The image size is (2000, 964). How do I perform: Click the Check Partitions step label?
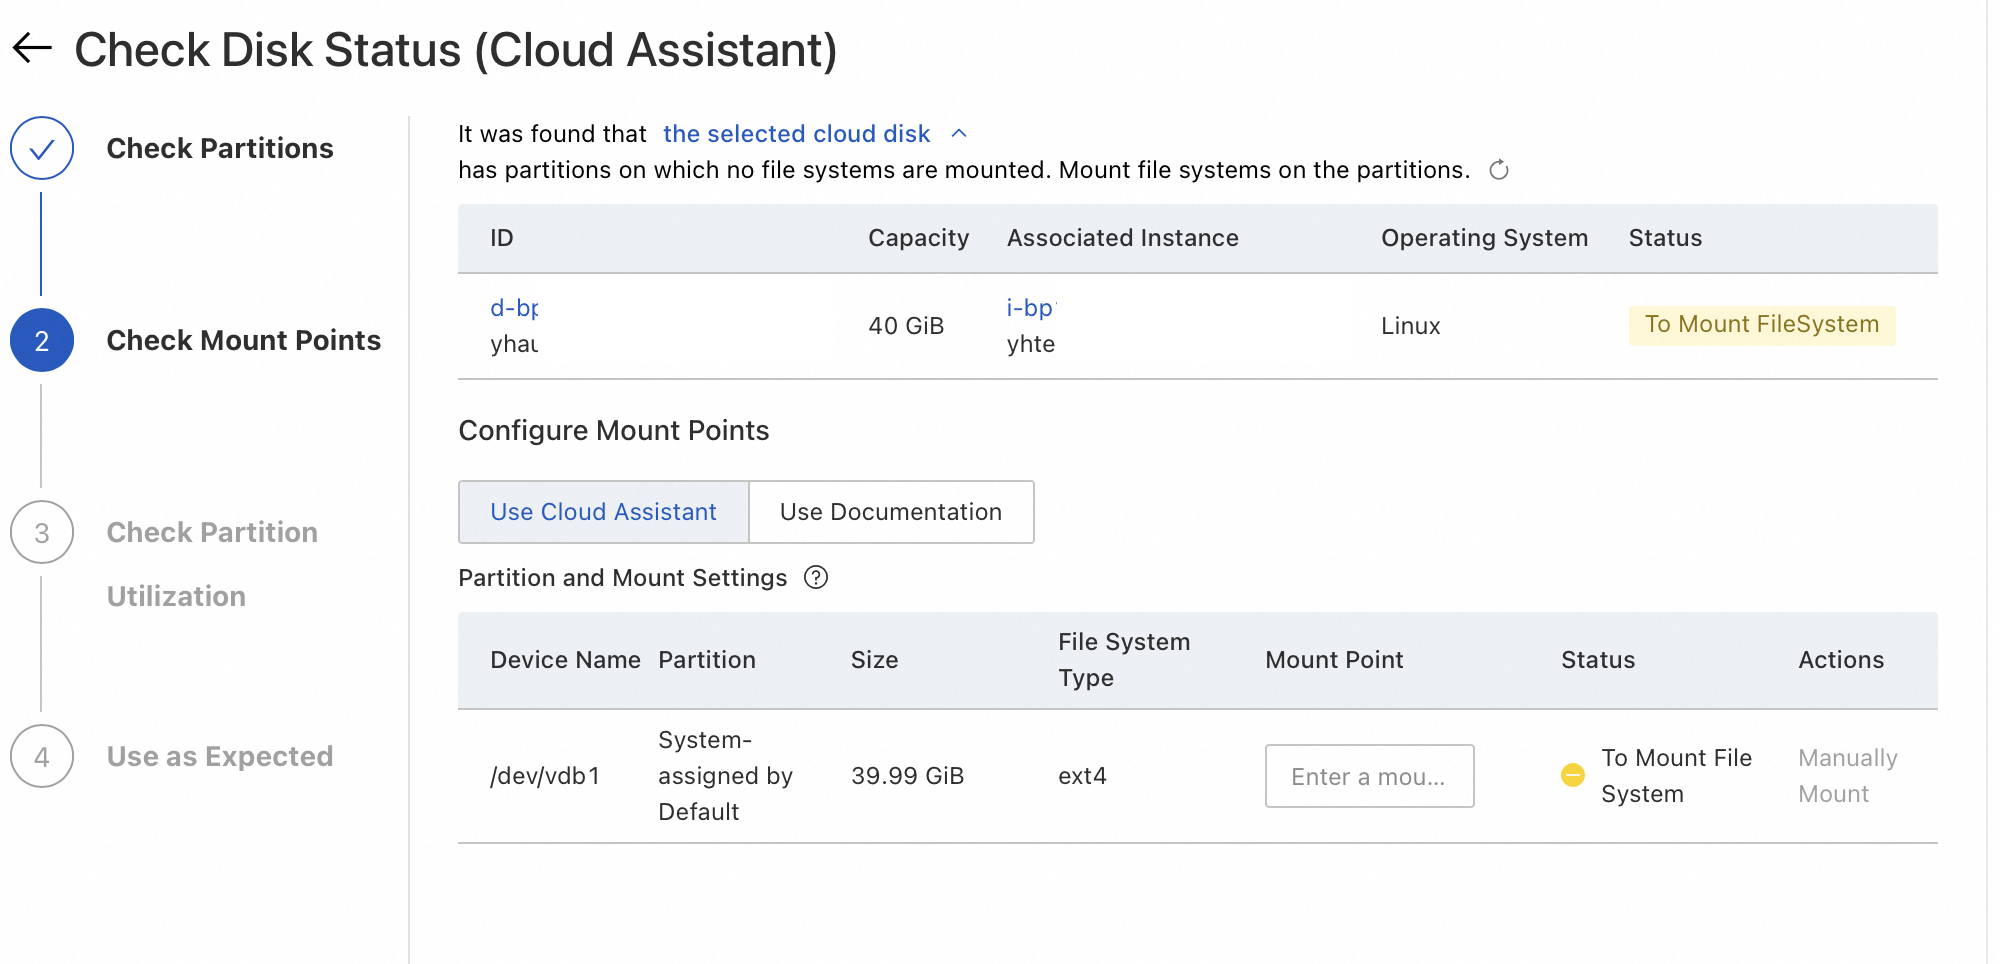pos(220,148)
